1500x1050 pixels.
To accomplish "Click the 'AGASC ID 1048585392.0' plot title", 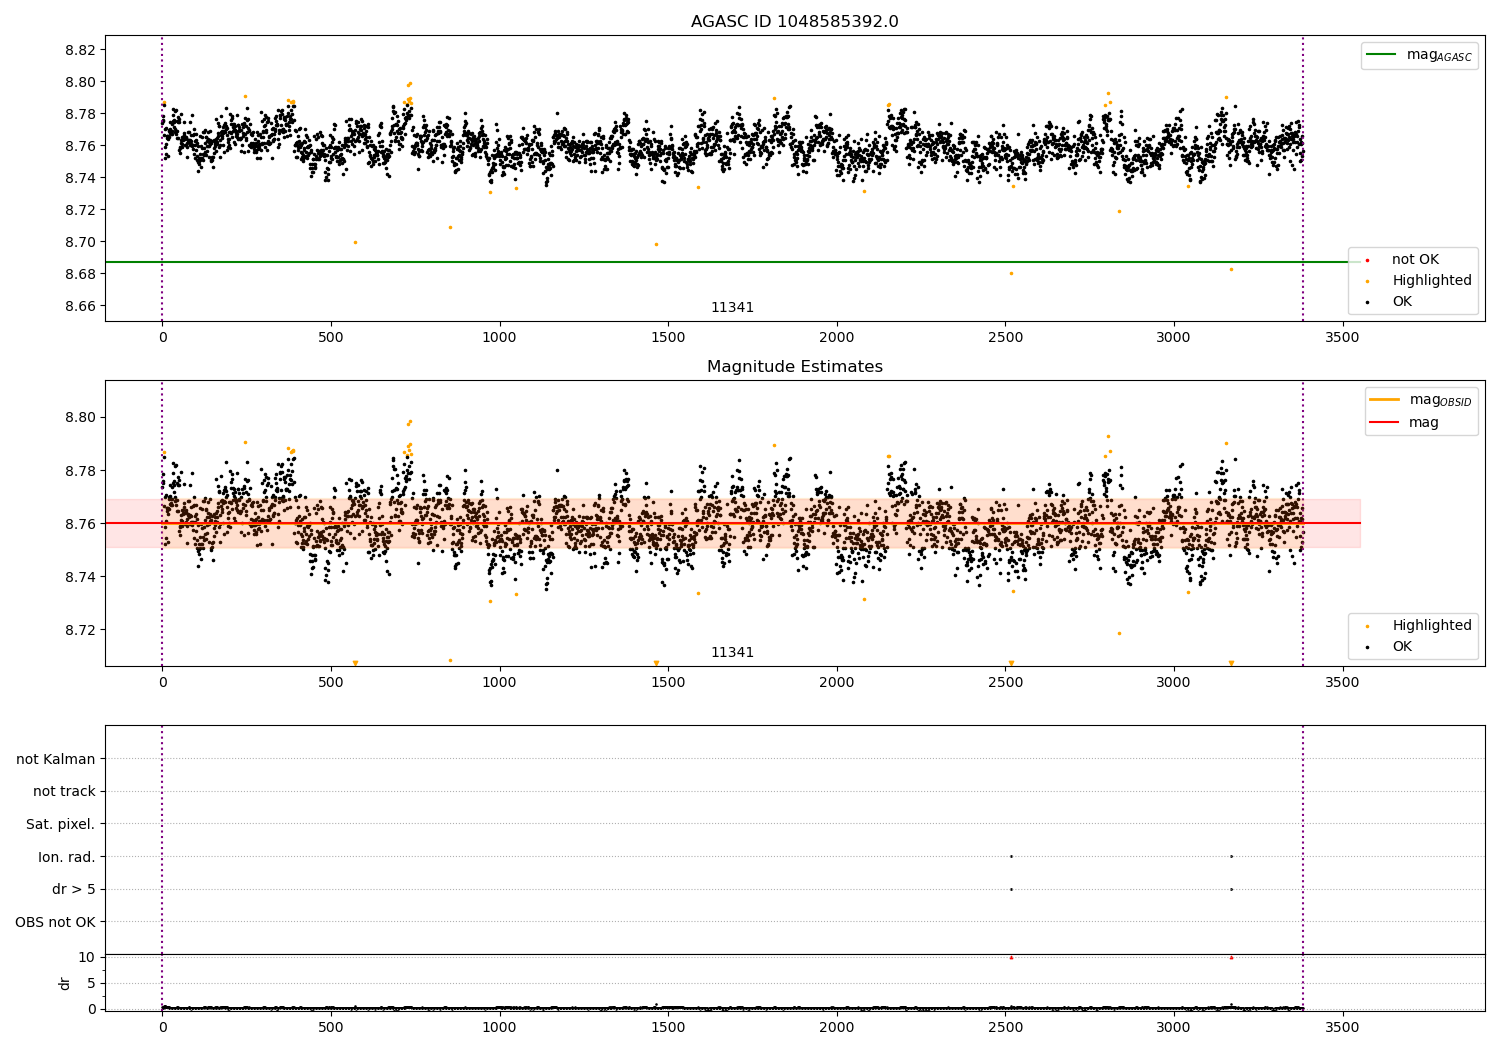I will [x=794, y=22].
